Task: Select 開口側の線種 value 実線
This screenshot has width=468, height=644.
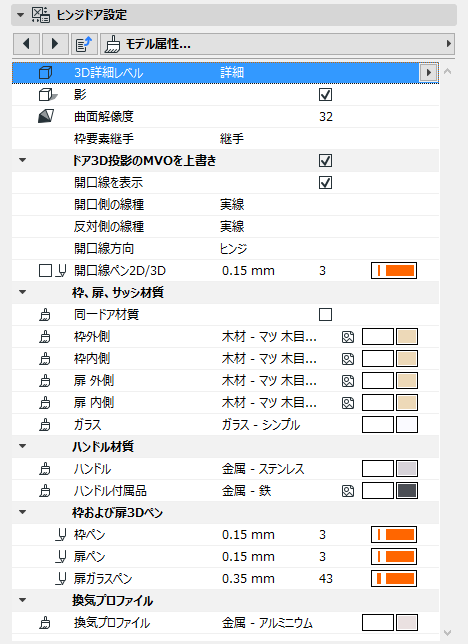Action: coord(232,205)
